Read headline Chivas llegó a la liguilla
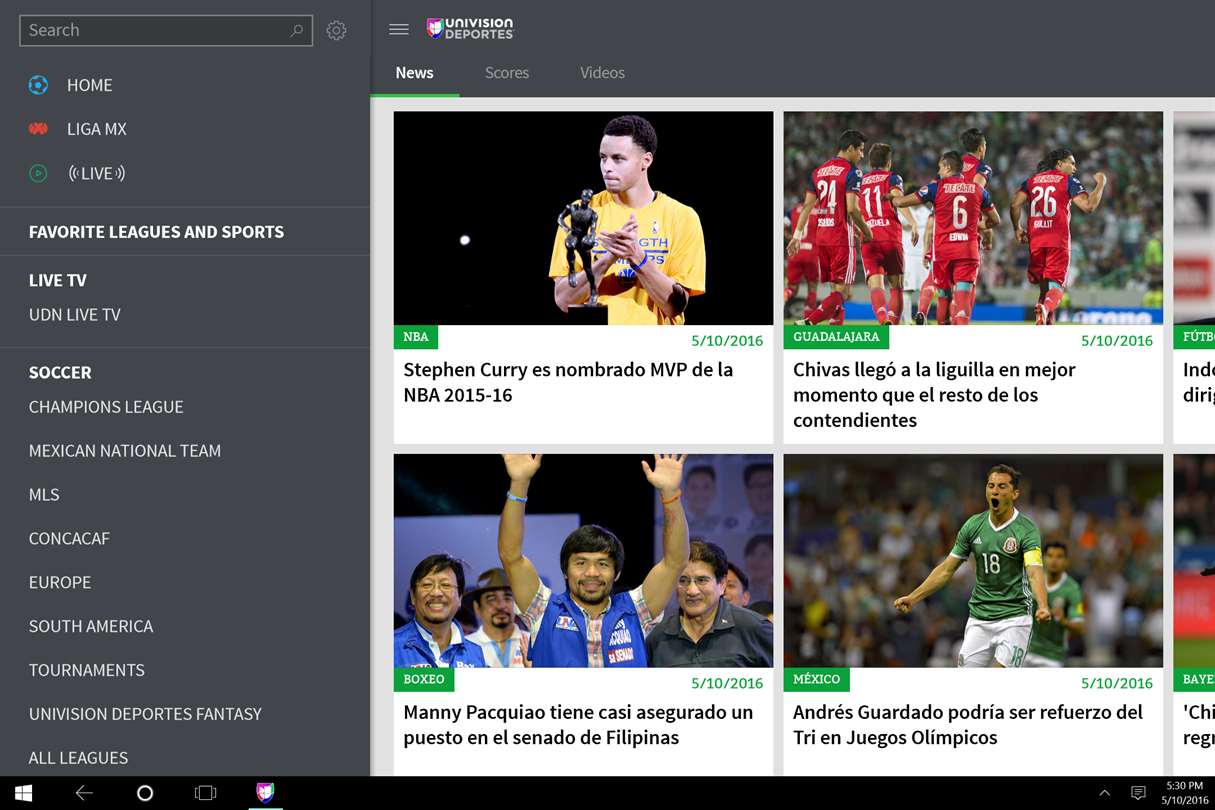 click(934, 395)
